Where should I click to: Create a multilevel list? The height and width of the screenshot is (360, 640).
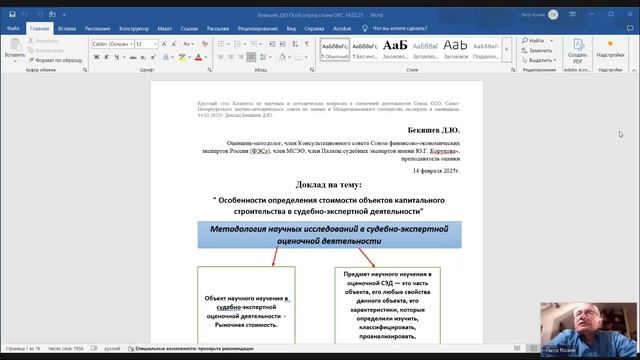254,44
